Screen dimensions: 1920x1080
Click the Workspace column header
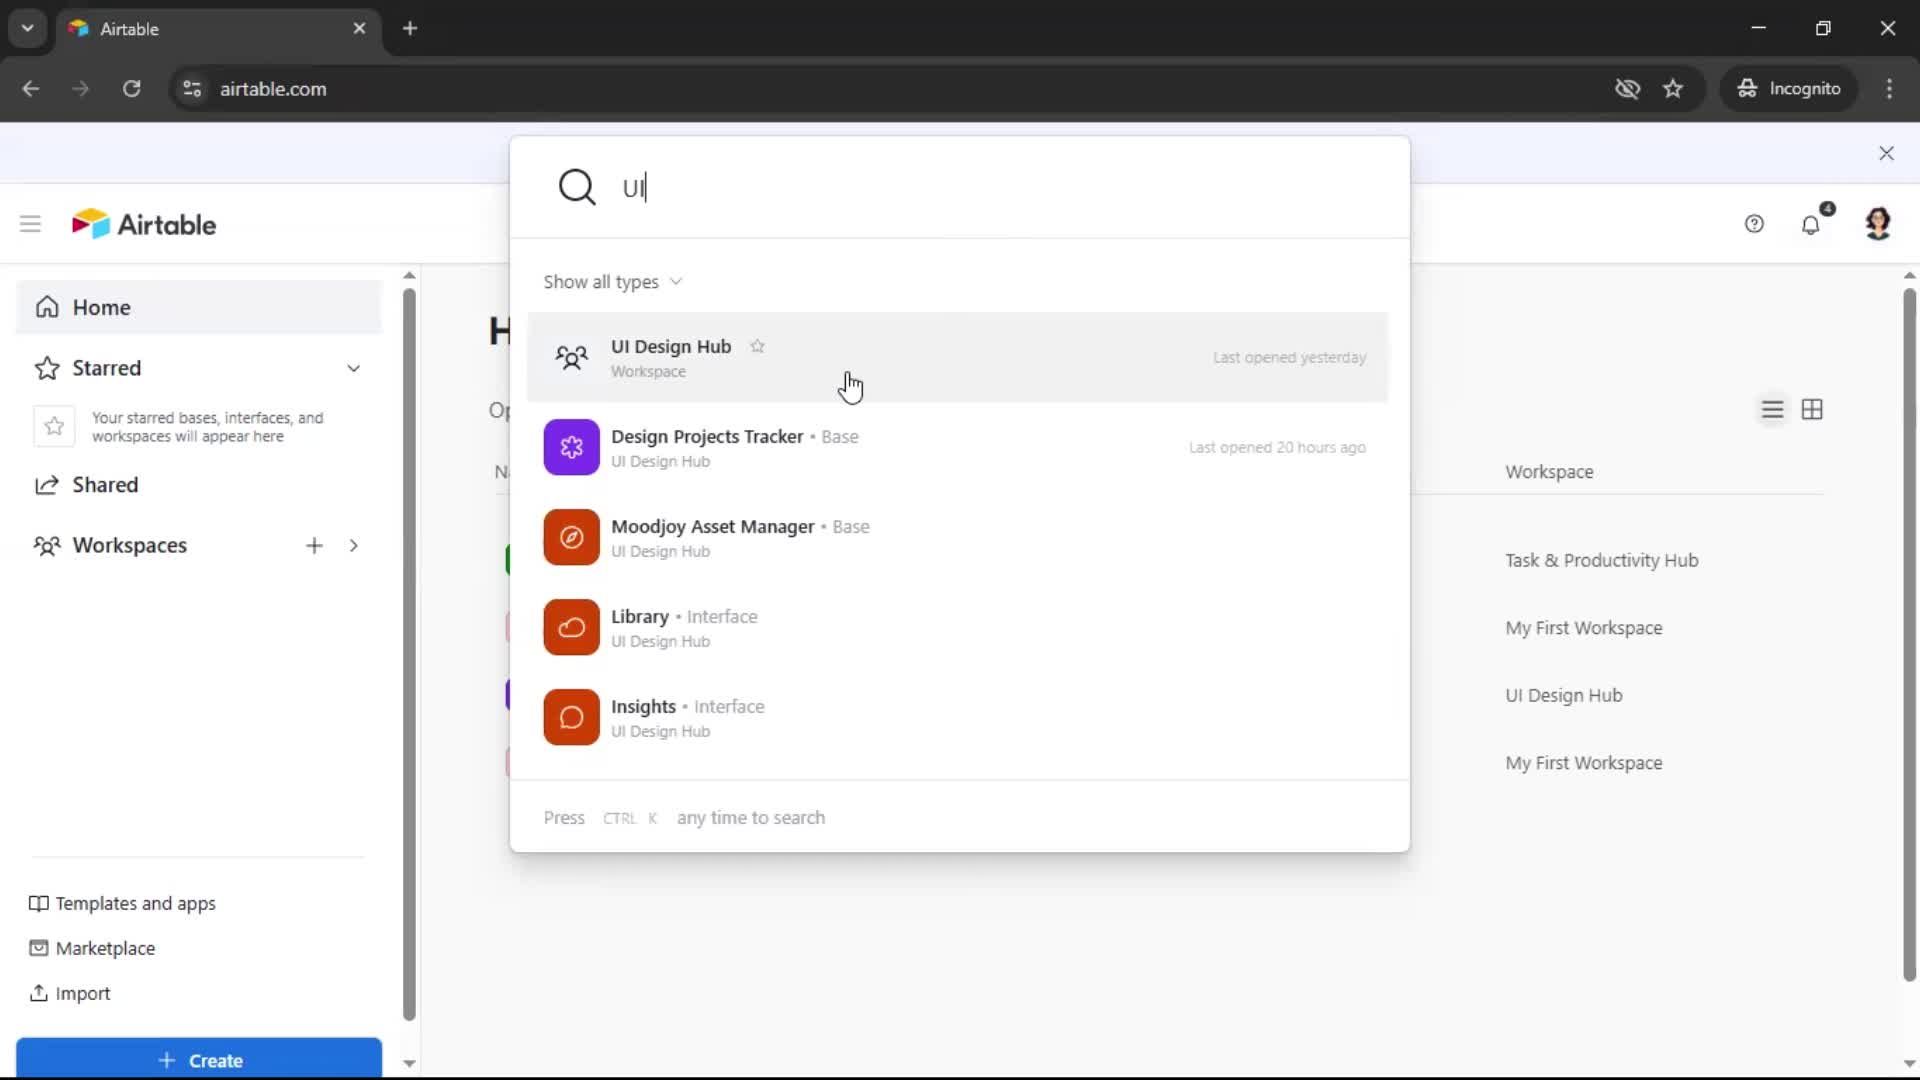1549,471
